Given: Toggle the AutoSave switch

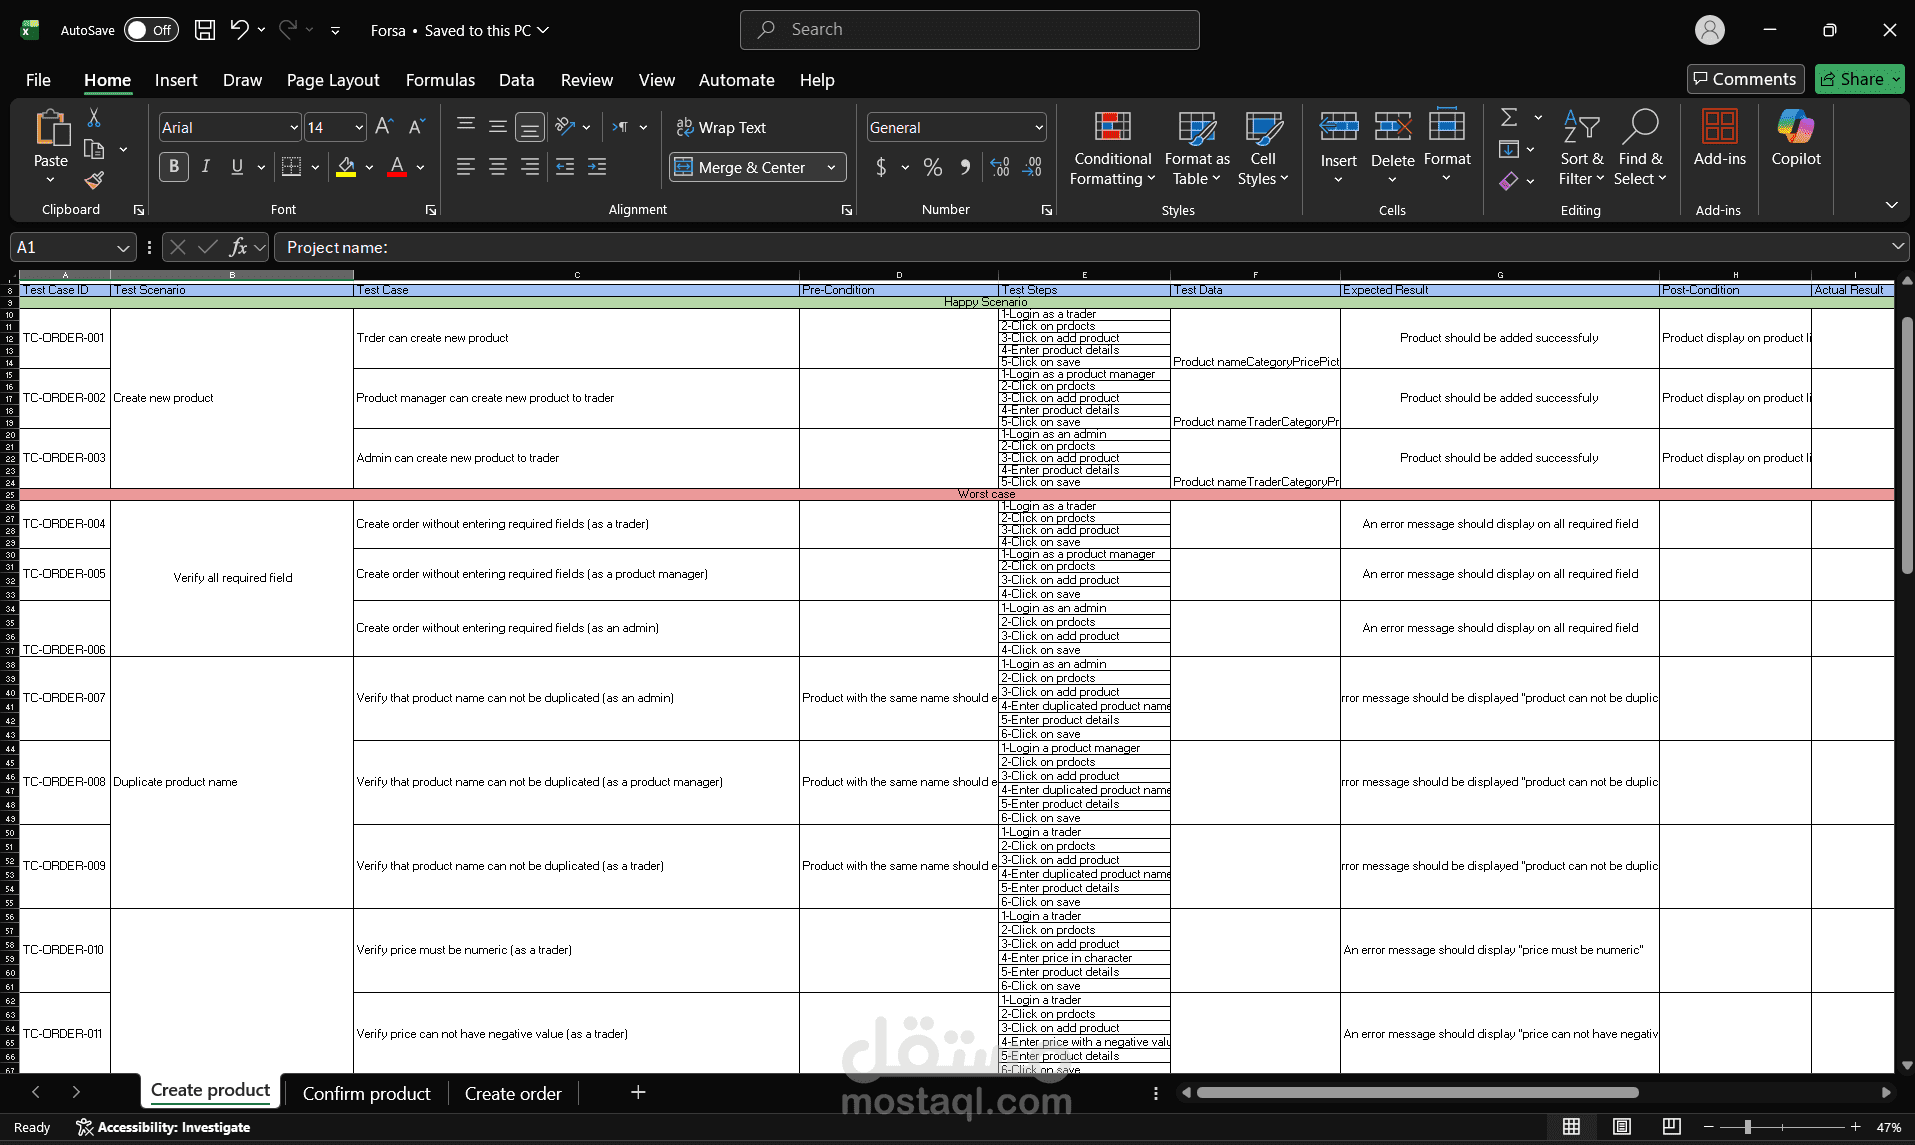Looking at the screenshot, I should click(x=151, y=30).
